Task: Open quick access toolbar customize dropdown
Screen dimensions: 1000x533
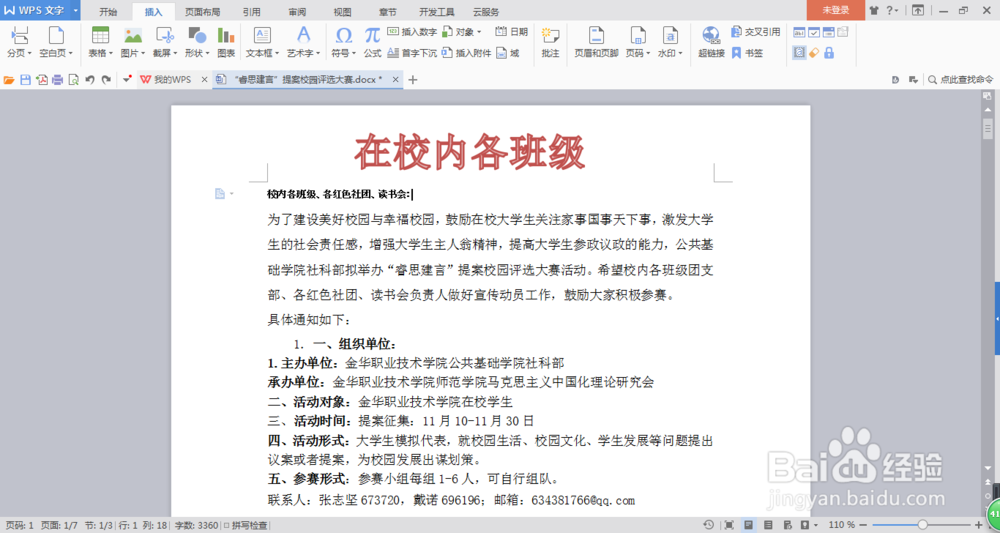Action: click(x=127, y=80)
